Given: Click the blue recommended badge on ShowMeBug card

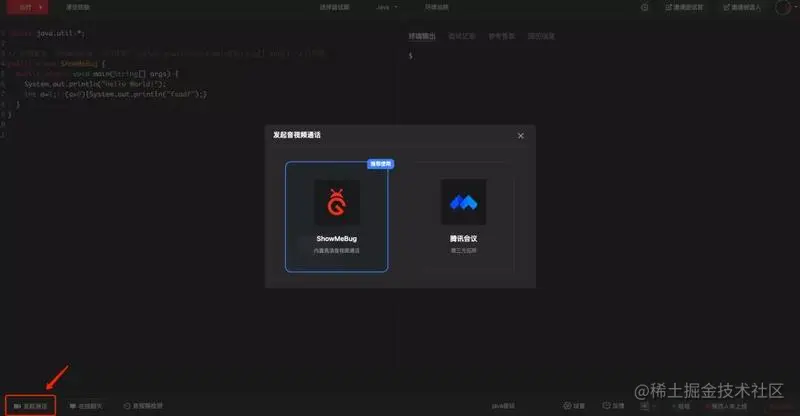Looking at the screenshot, I should (x=381, y=164).
